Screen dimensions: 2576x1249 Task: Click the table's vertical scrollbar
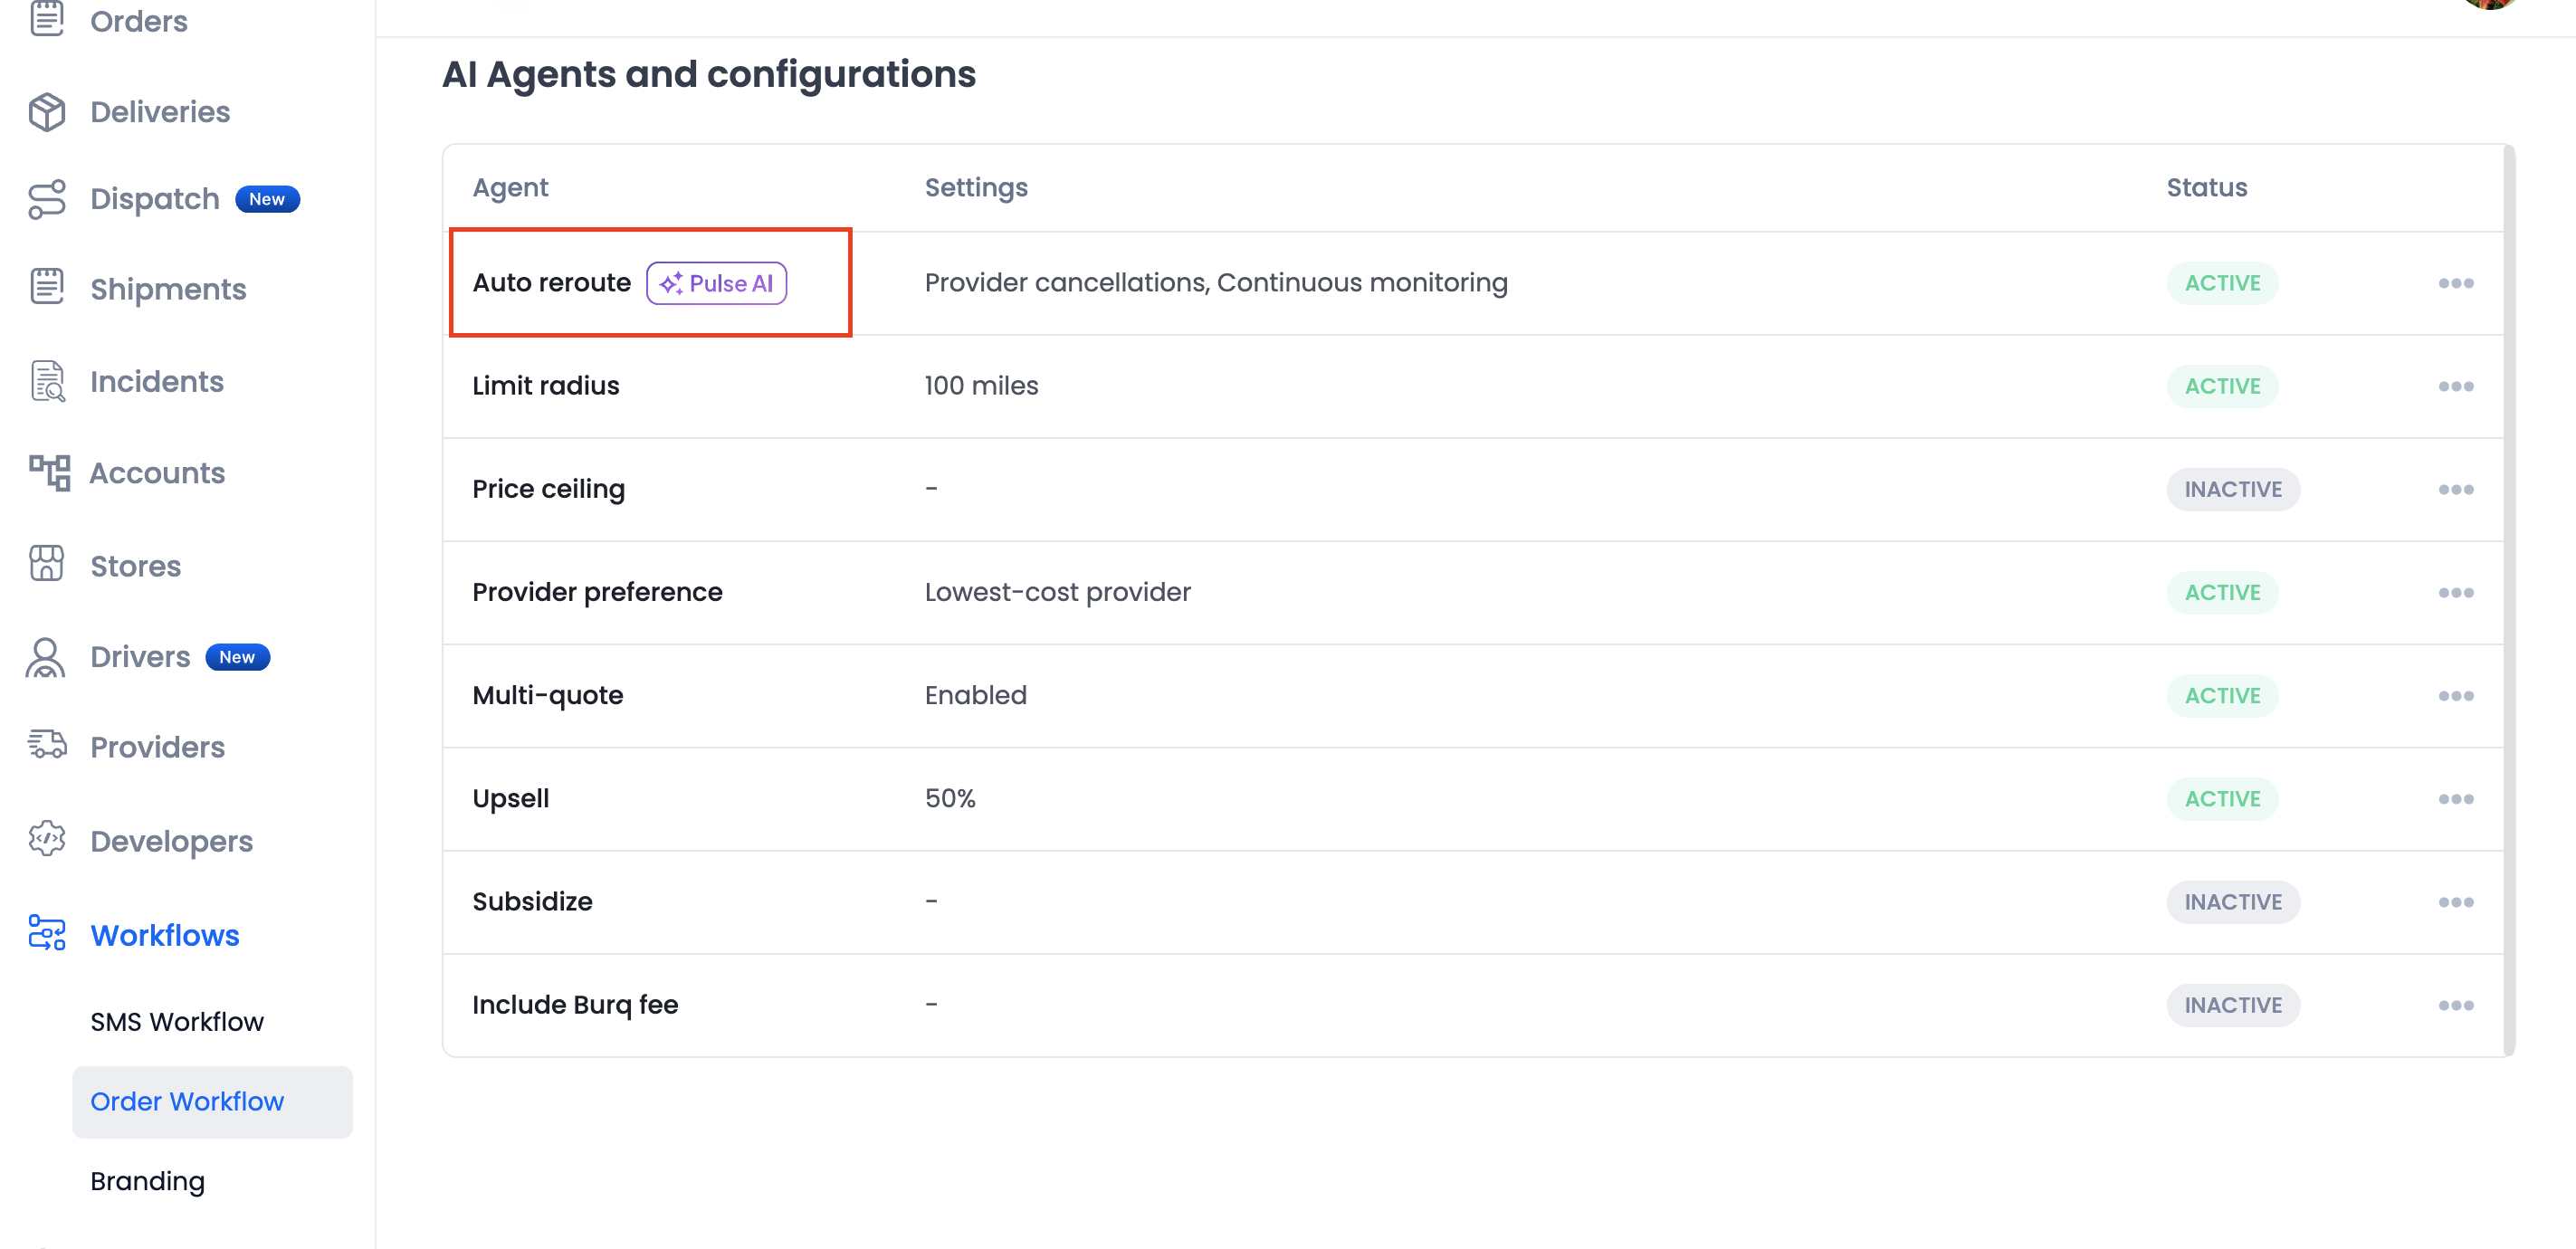pyautogui.click(x=2508, y=600)
